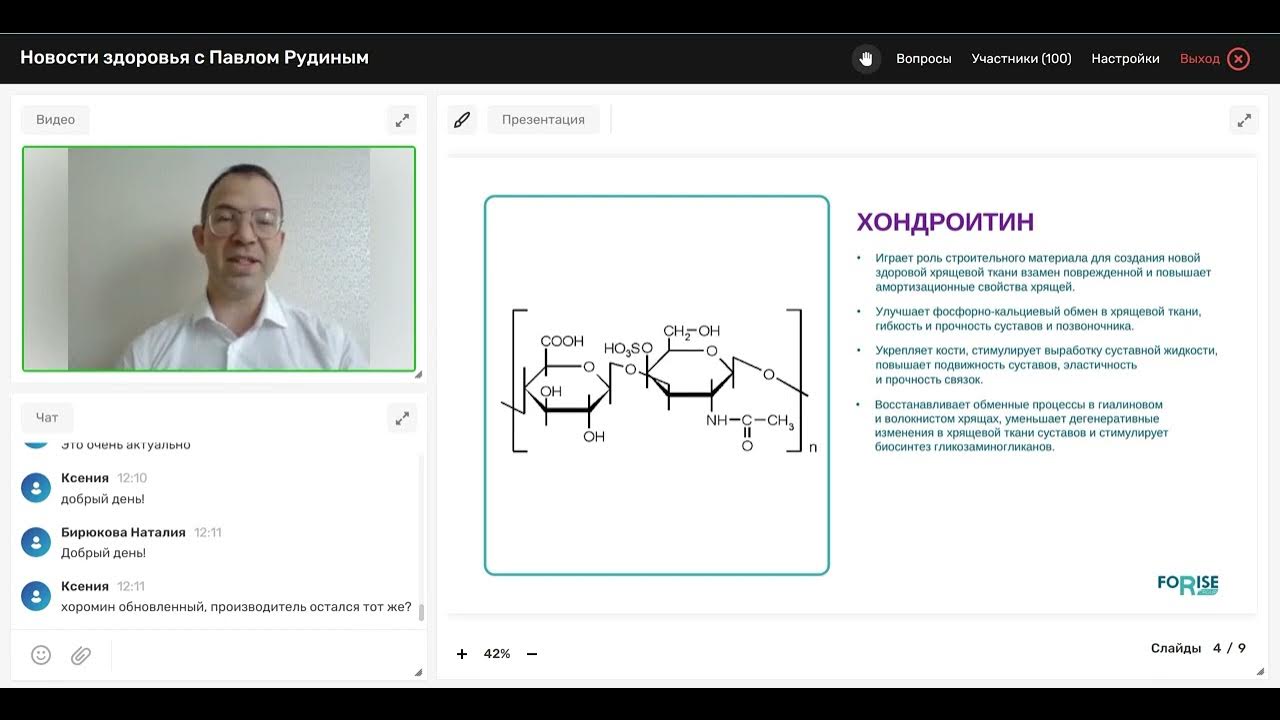Click the Слайды 4 / 9 counter
Viewport: 1280px width, 720px height.
click(1198, 648)
